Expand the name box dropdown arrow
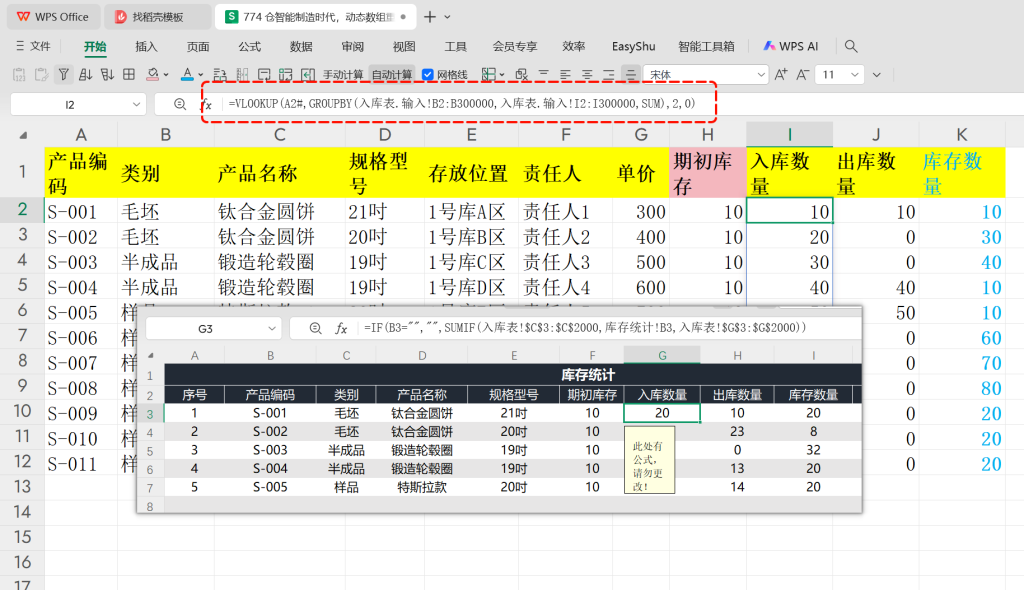The width and height of the screenshot is (1024, 590). click(136, 105)
